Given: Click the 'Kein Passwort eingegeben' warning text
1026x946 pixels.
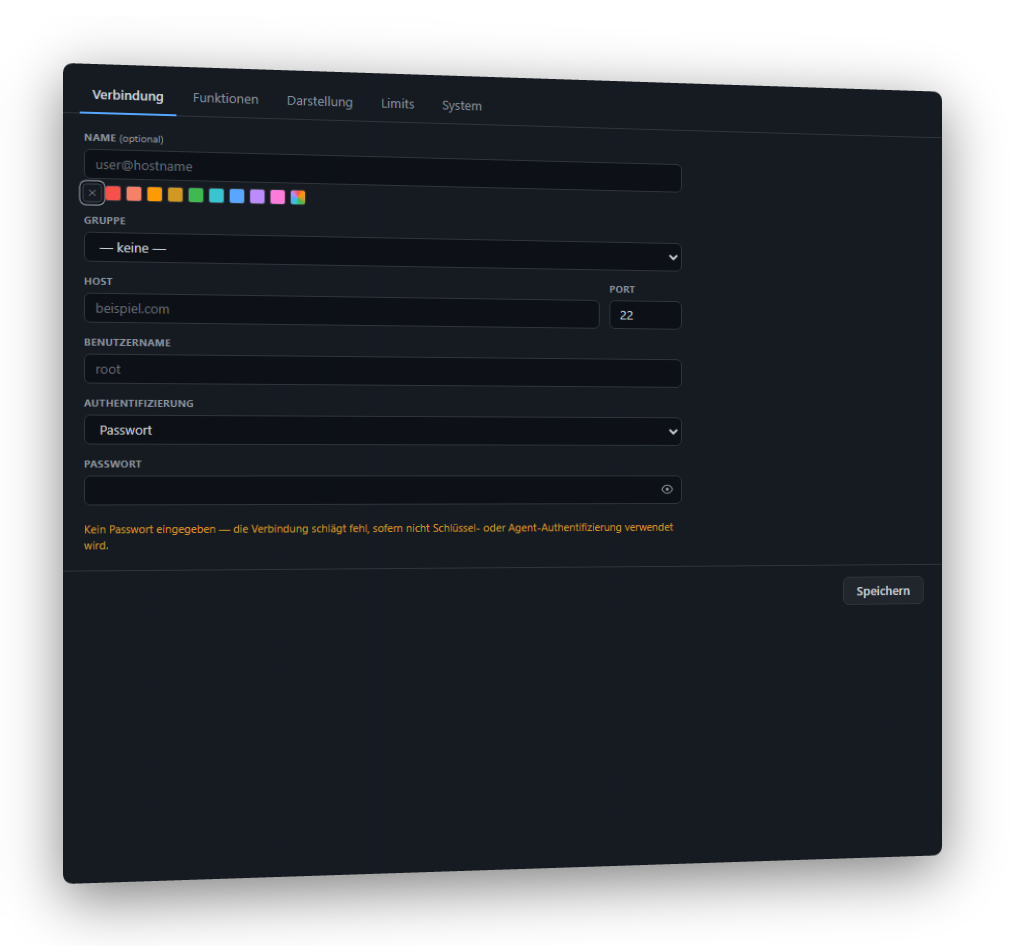Looking at the screenshot, I should (x=378, y=536).
